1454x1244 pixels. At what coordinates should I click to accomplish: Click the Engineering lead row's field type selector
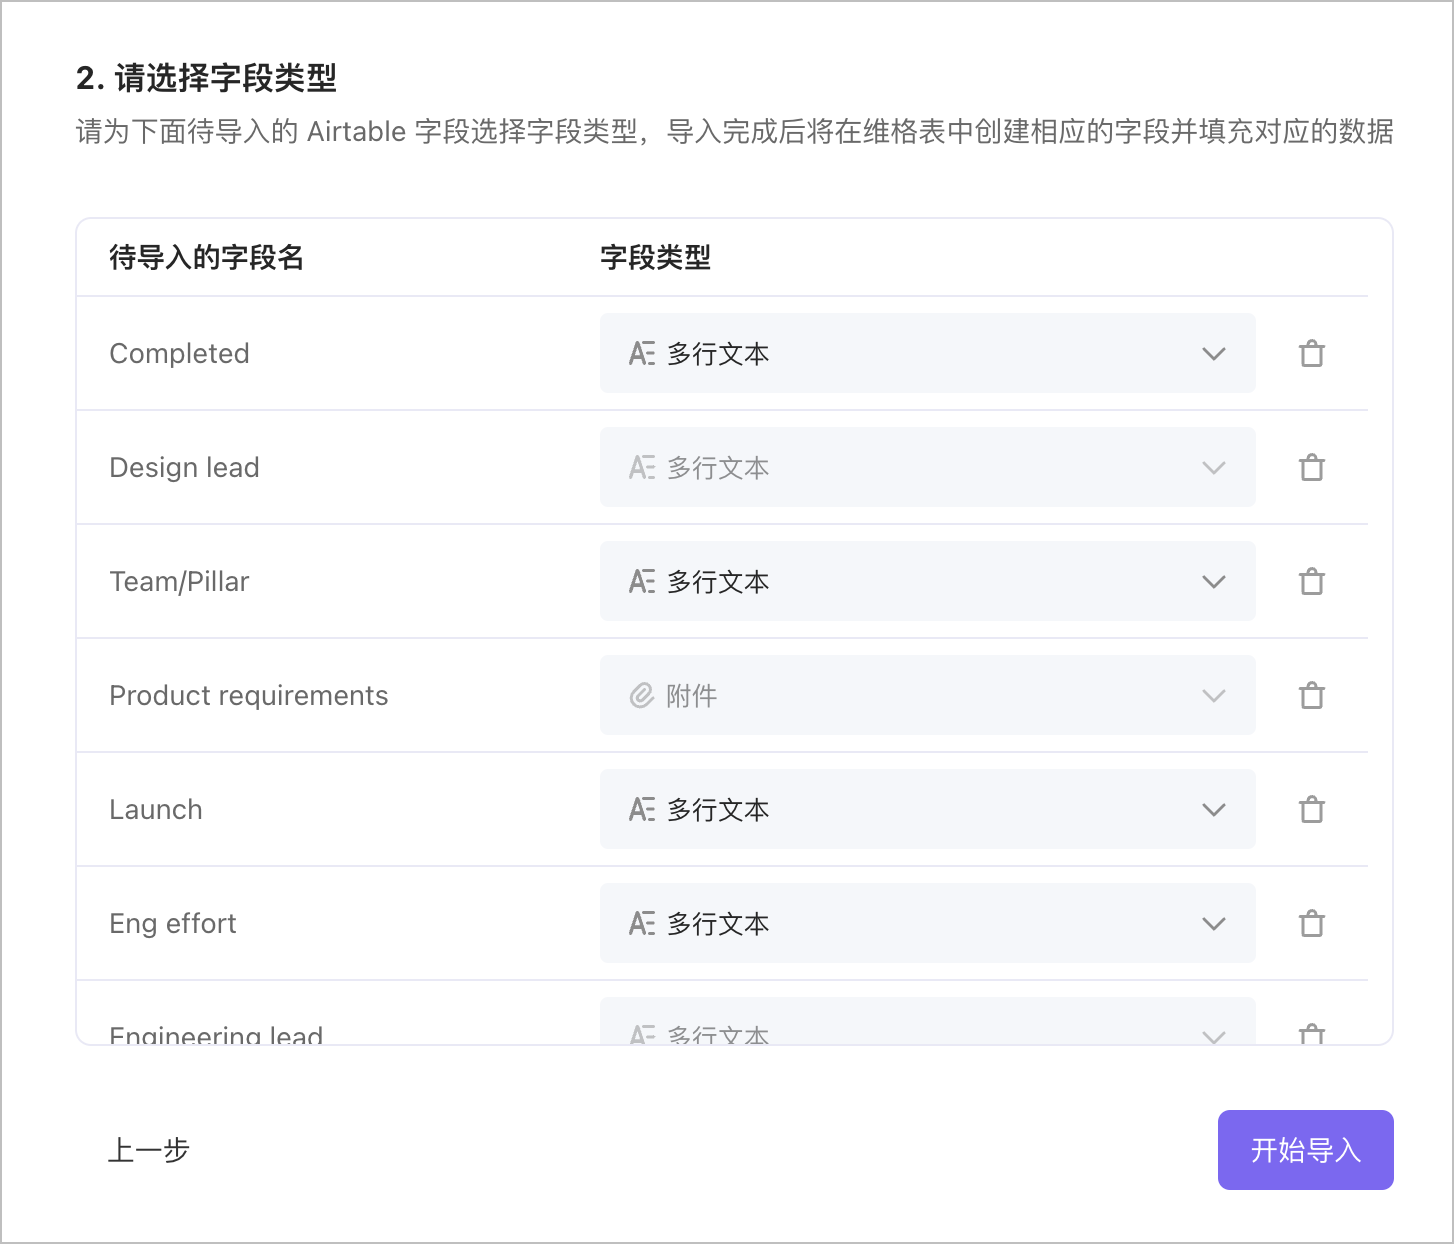927,1030
